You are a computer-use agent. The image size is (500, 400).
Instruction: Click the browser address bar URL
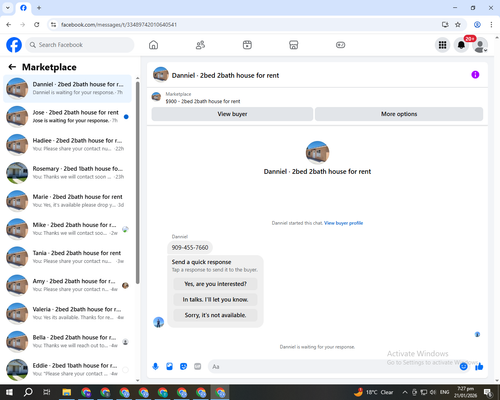click(119, 25)
